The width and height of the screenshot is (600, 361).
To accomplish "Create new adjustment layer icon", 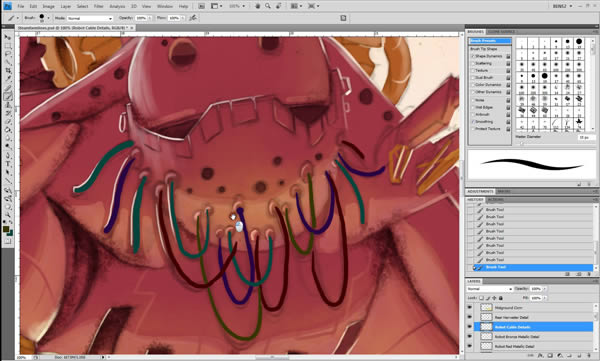I will (x=560, y=356).
